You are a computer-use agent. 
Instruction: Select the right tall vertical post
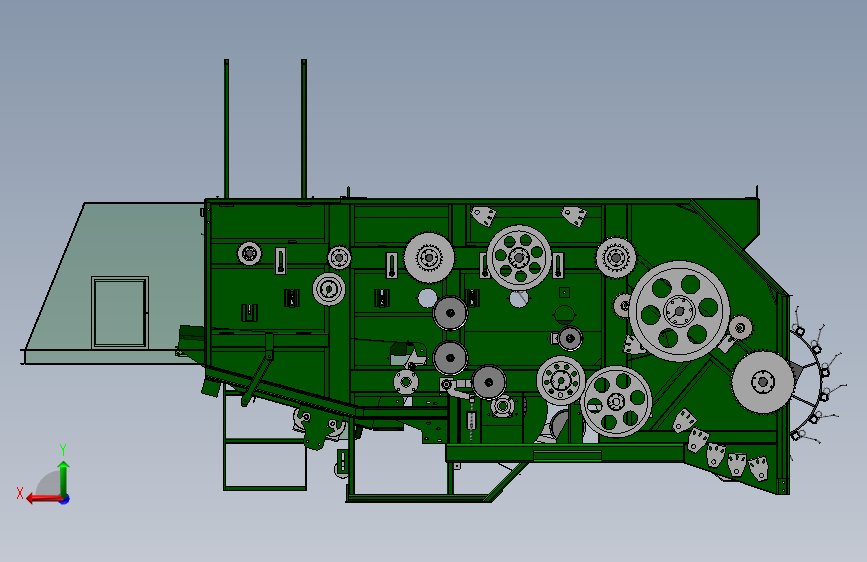[x=304, y=128]
